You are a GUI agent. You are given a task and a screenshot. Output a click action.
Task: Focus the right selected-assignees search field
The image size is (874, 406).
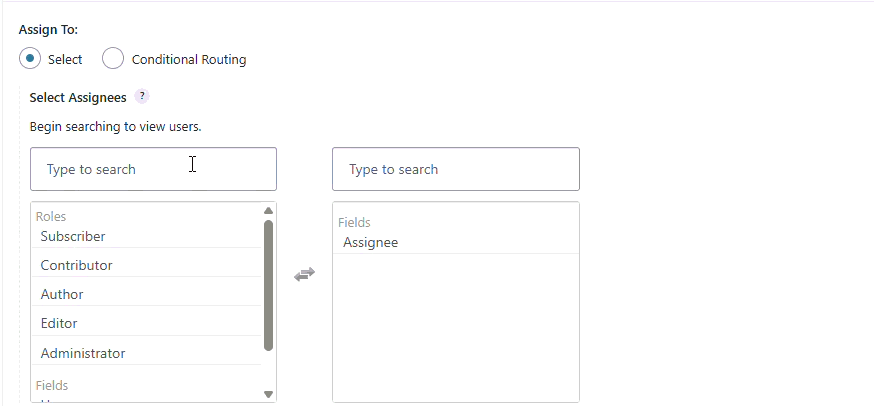(x=455, y=169)
